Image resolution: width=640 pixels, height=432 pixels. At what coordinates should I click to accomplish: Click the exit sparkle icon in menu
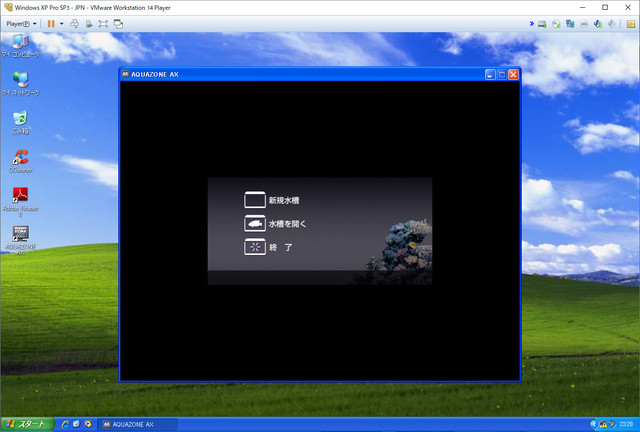pyautogui.click(x=255, y=247)
